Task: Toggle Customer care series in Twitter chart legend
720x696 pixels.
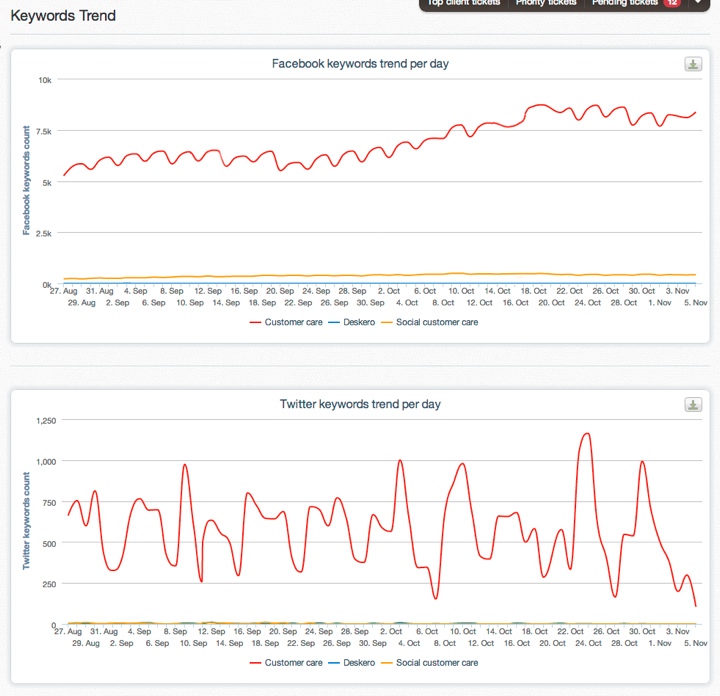Action: click(x=286, y=663)
